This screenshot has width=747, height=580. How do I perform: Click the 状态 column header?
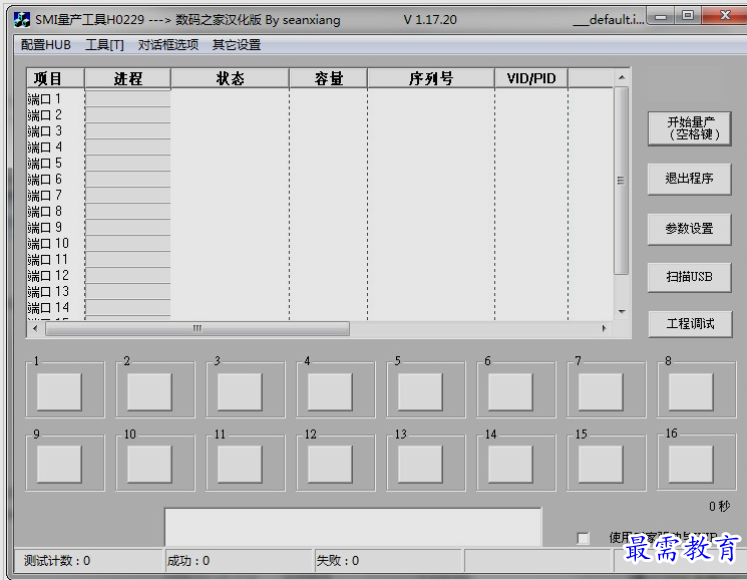tap(230, 78)
